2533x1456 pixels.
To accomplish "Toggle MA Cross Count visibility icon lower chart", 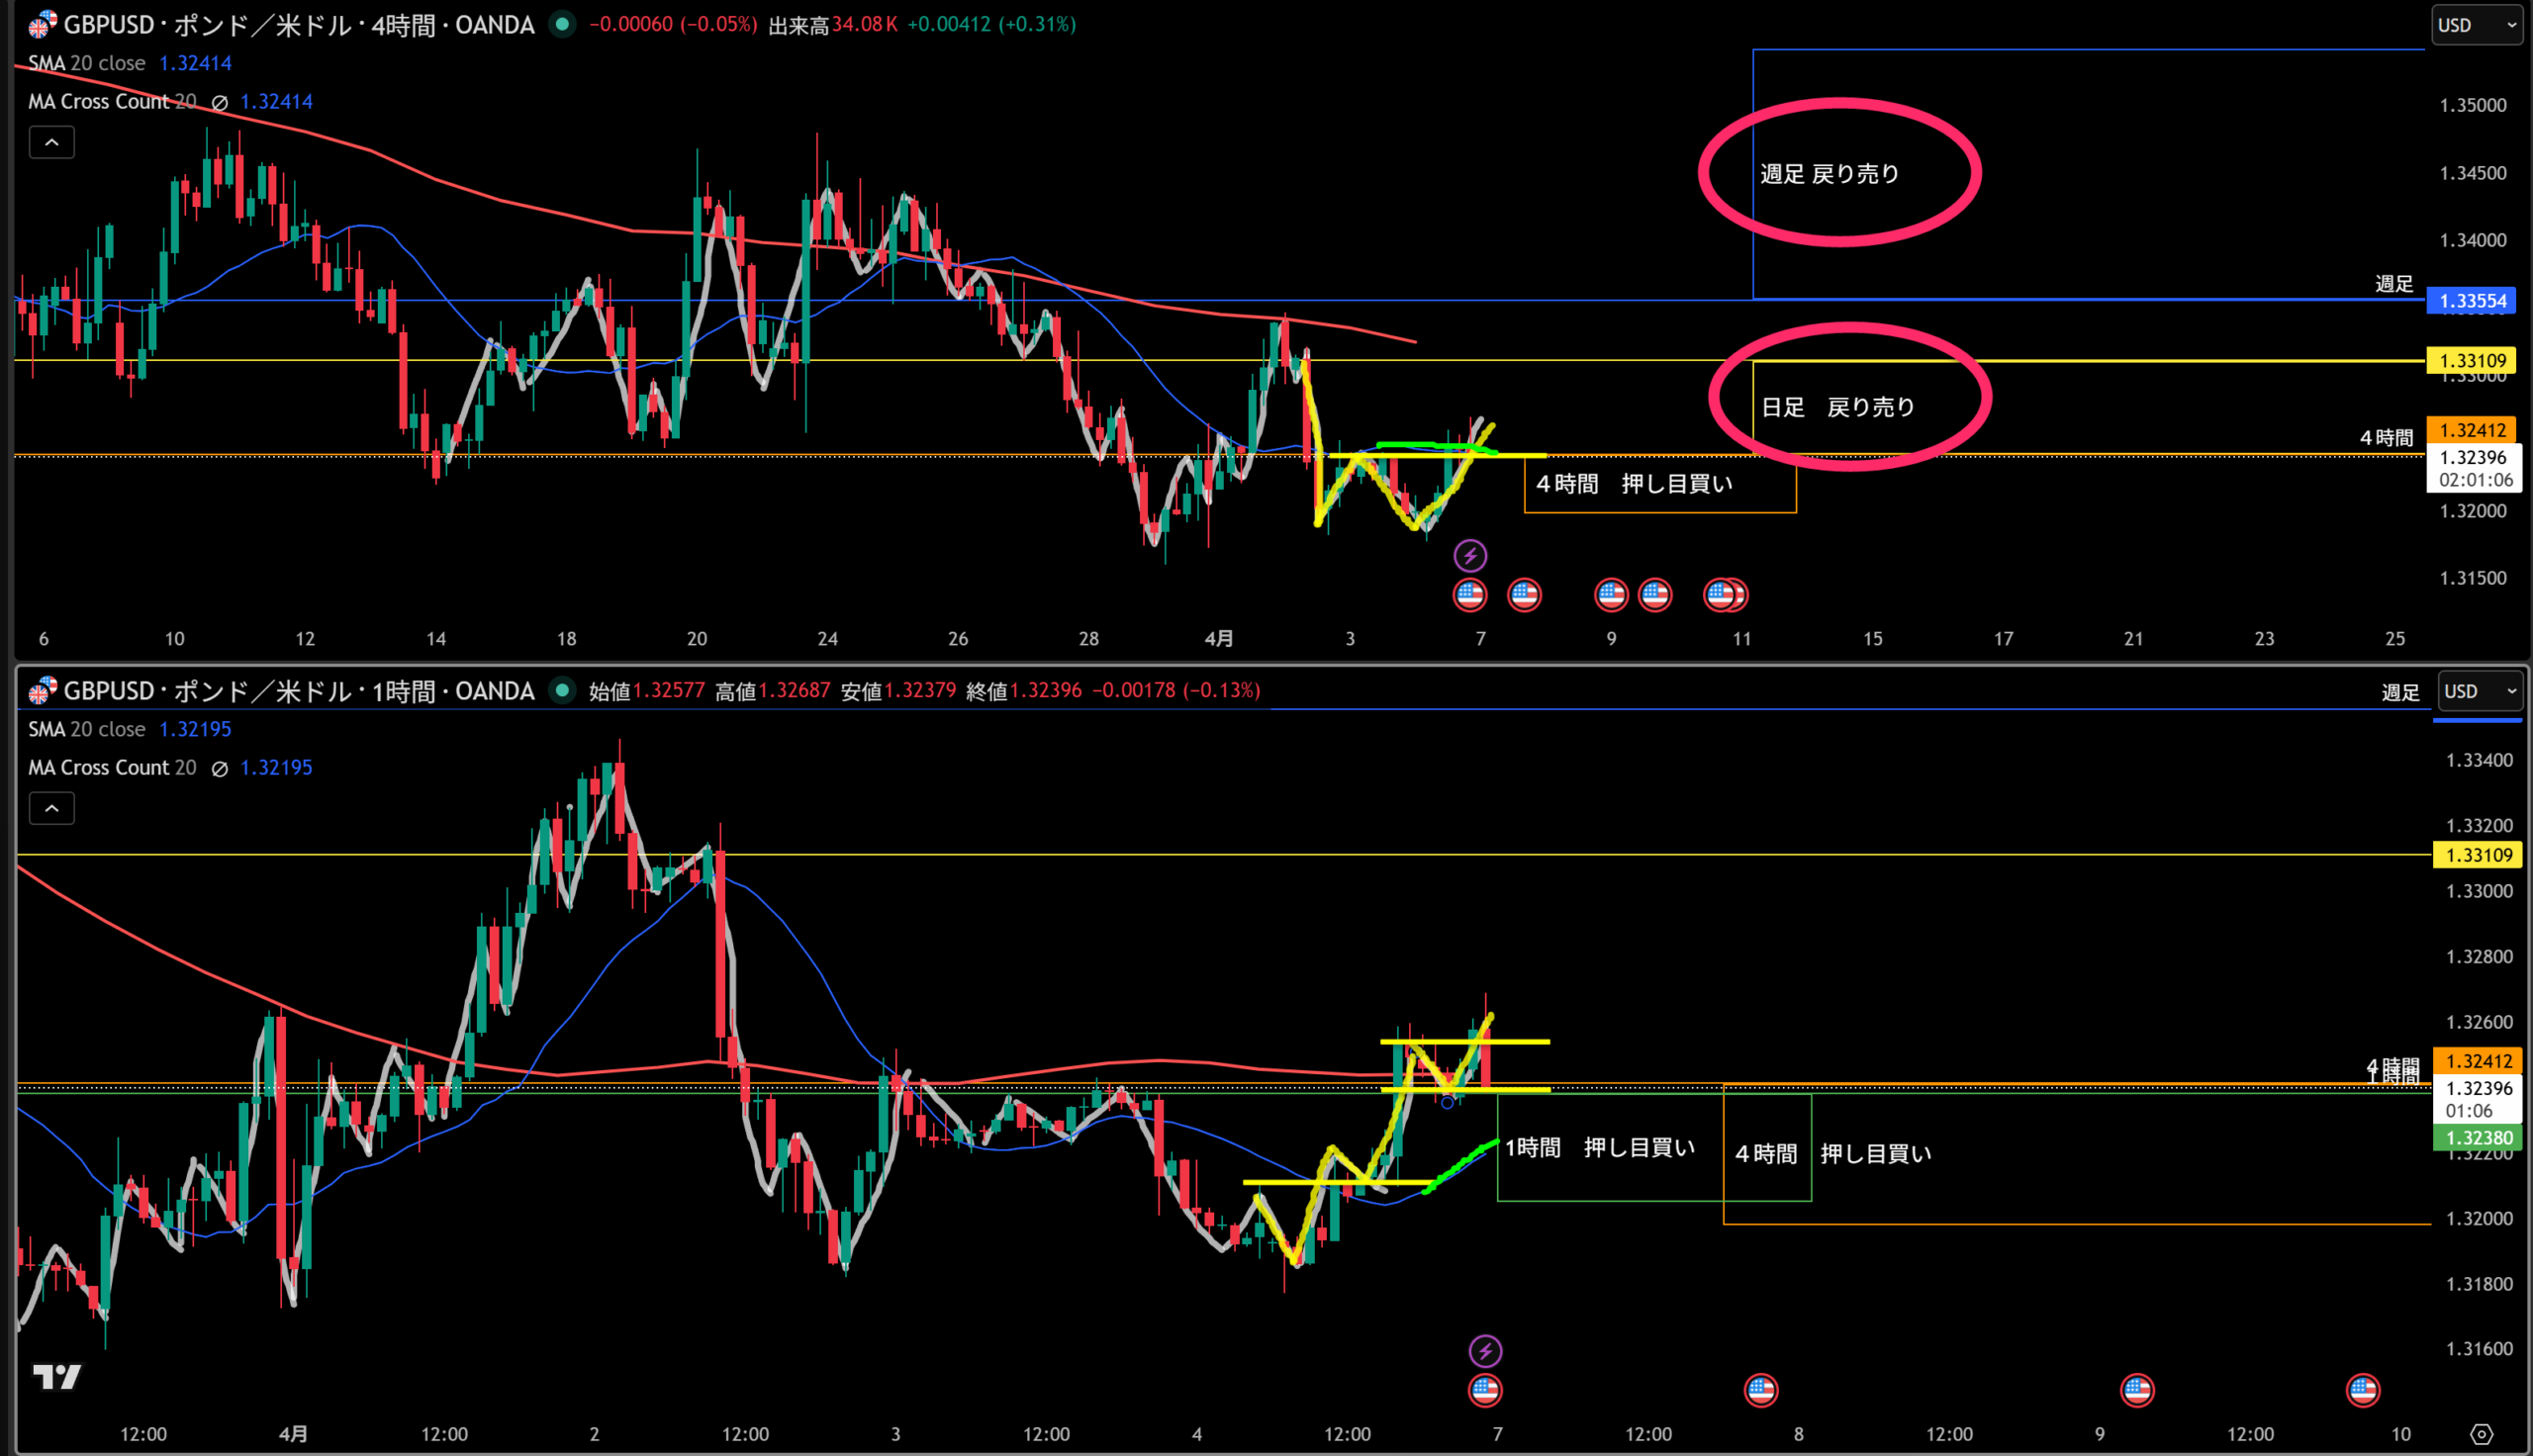I will pyautogui.click(x=220, y=768).
